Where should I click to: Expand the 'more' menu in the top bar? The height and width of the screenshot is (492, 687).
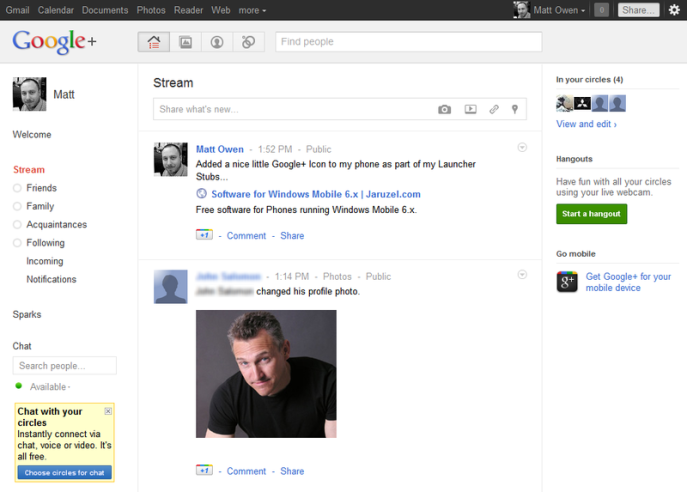252,10
